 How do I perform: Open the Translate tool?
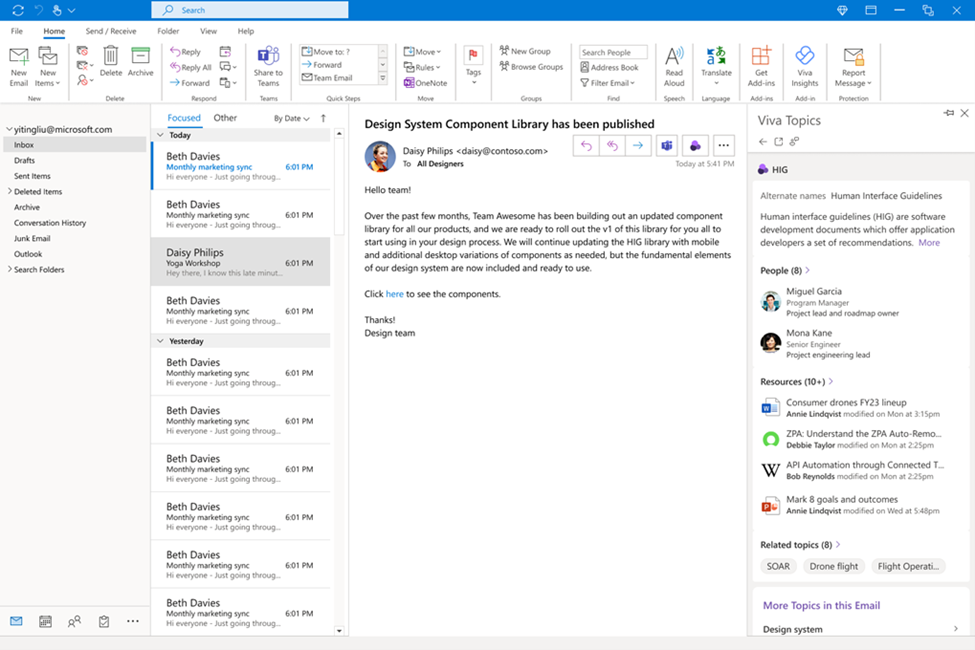(x=716, y=66)
